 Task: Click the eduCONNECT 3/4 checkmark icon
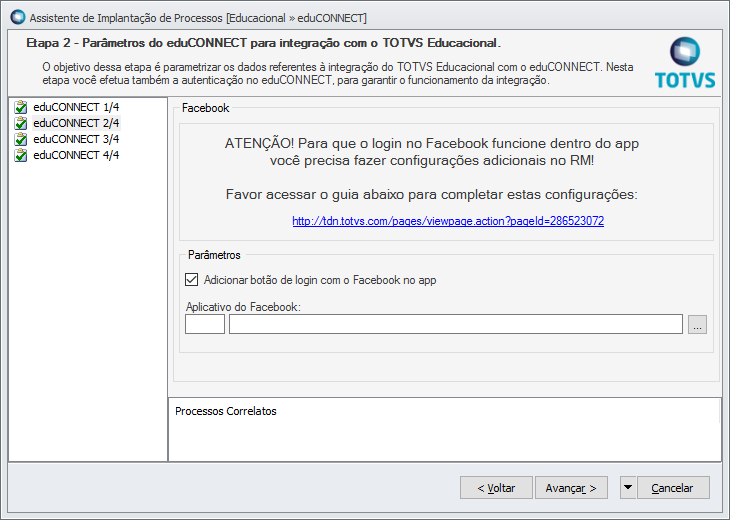[x=21, y=140]
